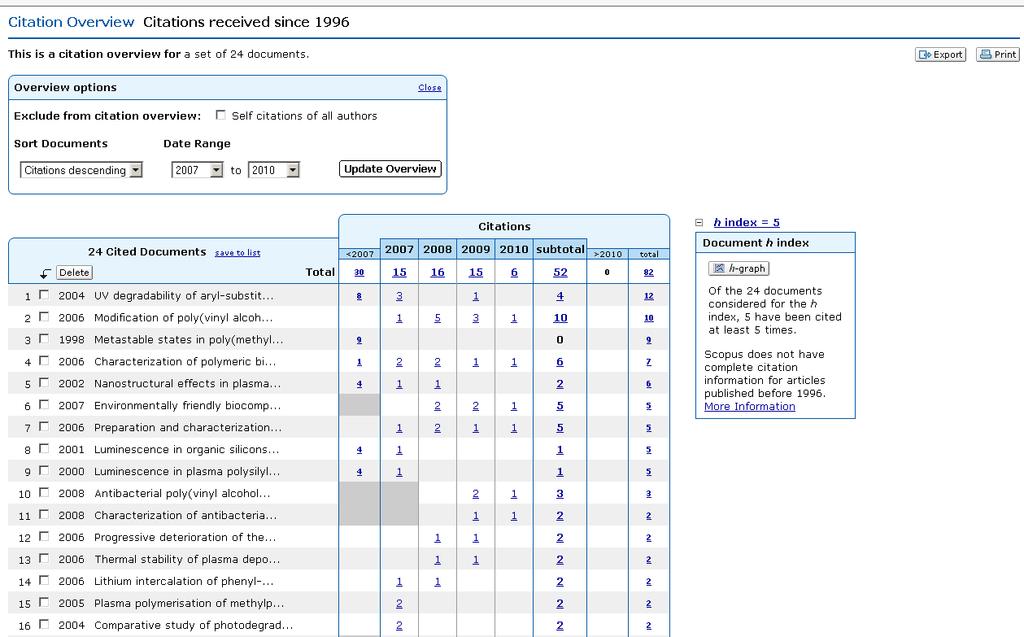Open Preparation and characterization row's subtotal of 5

coord(560,428)
